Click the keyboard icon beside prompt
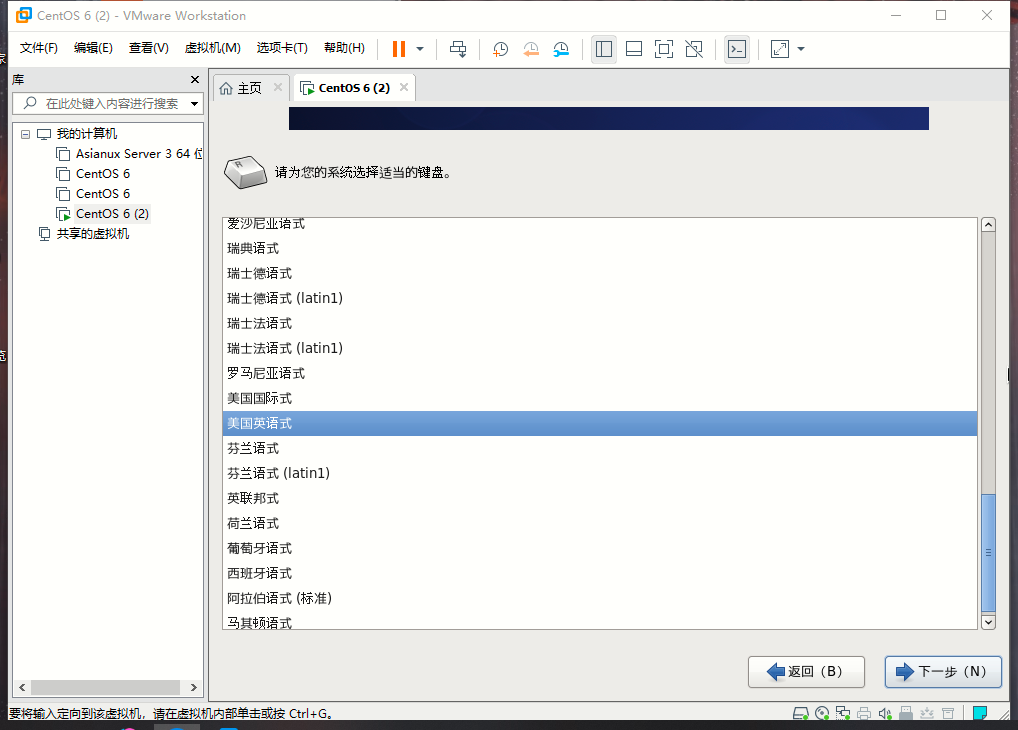1018x730 pixels. pyautogui.click(x=245, y=172)
